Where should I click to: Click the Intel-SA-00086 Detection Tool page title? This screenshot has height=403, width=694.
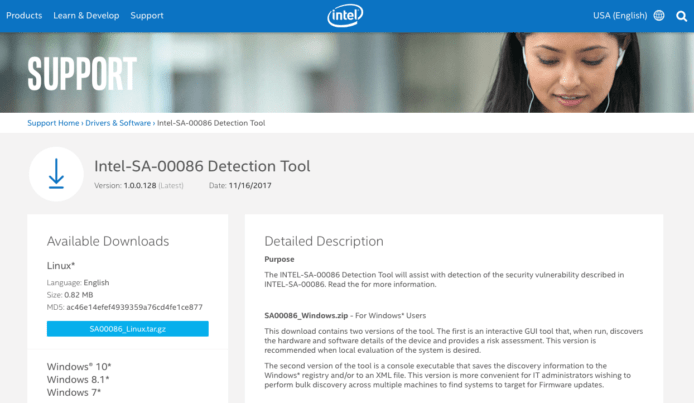[202, 166]
